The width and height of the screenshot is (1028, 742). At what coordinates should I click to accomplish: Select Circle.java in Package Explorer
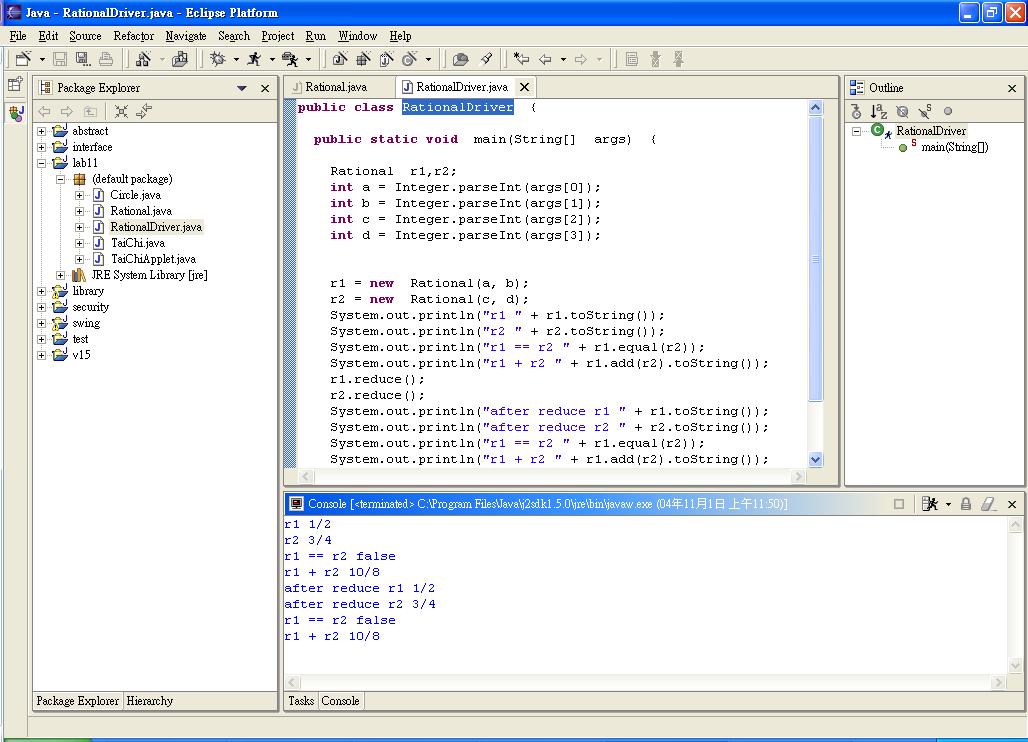pos(135,195)
